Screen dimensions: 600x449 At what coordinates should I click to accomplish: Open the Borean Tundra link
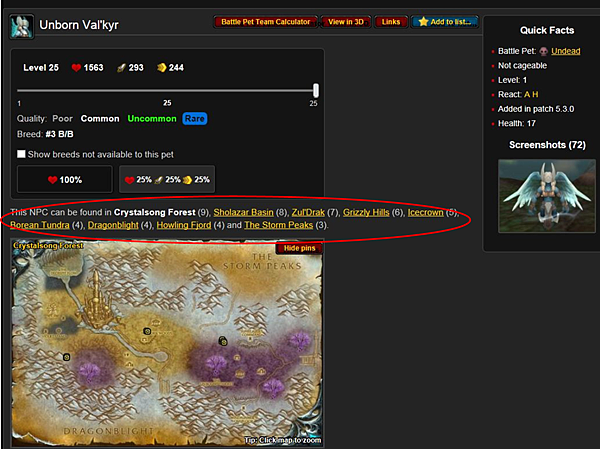[x=40, y=225]
